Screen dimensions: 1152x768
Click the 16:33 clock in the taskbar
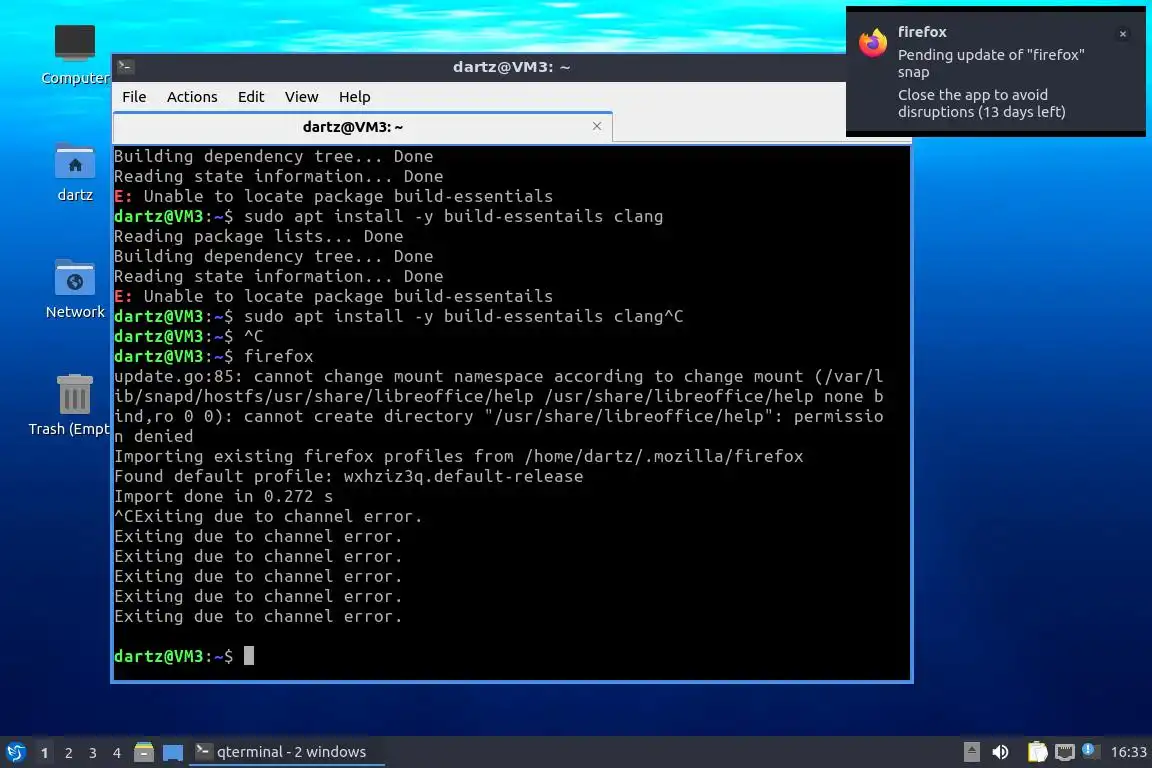click(x=1128, y=752)
